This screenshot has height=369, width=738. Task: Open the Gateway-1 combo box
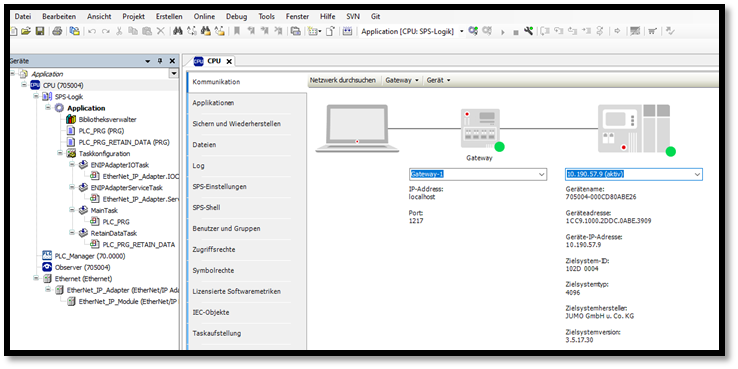coord(478,174)
